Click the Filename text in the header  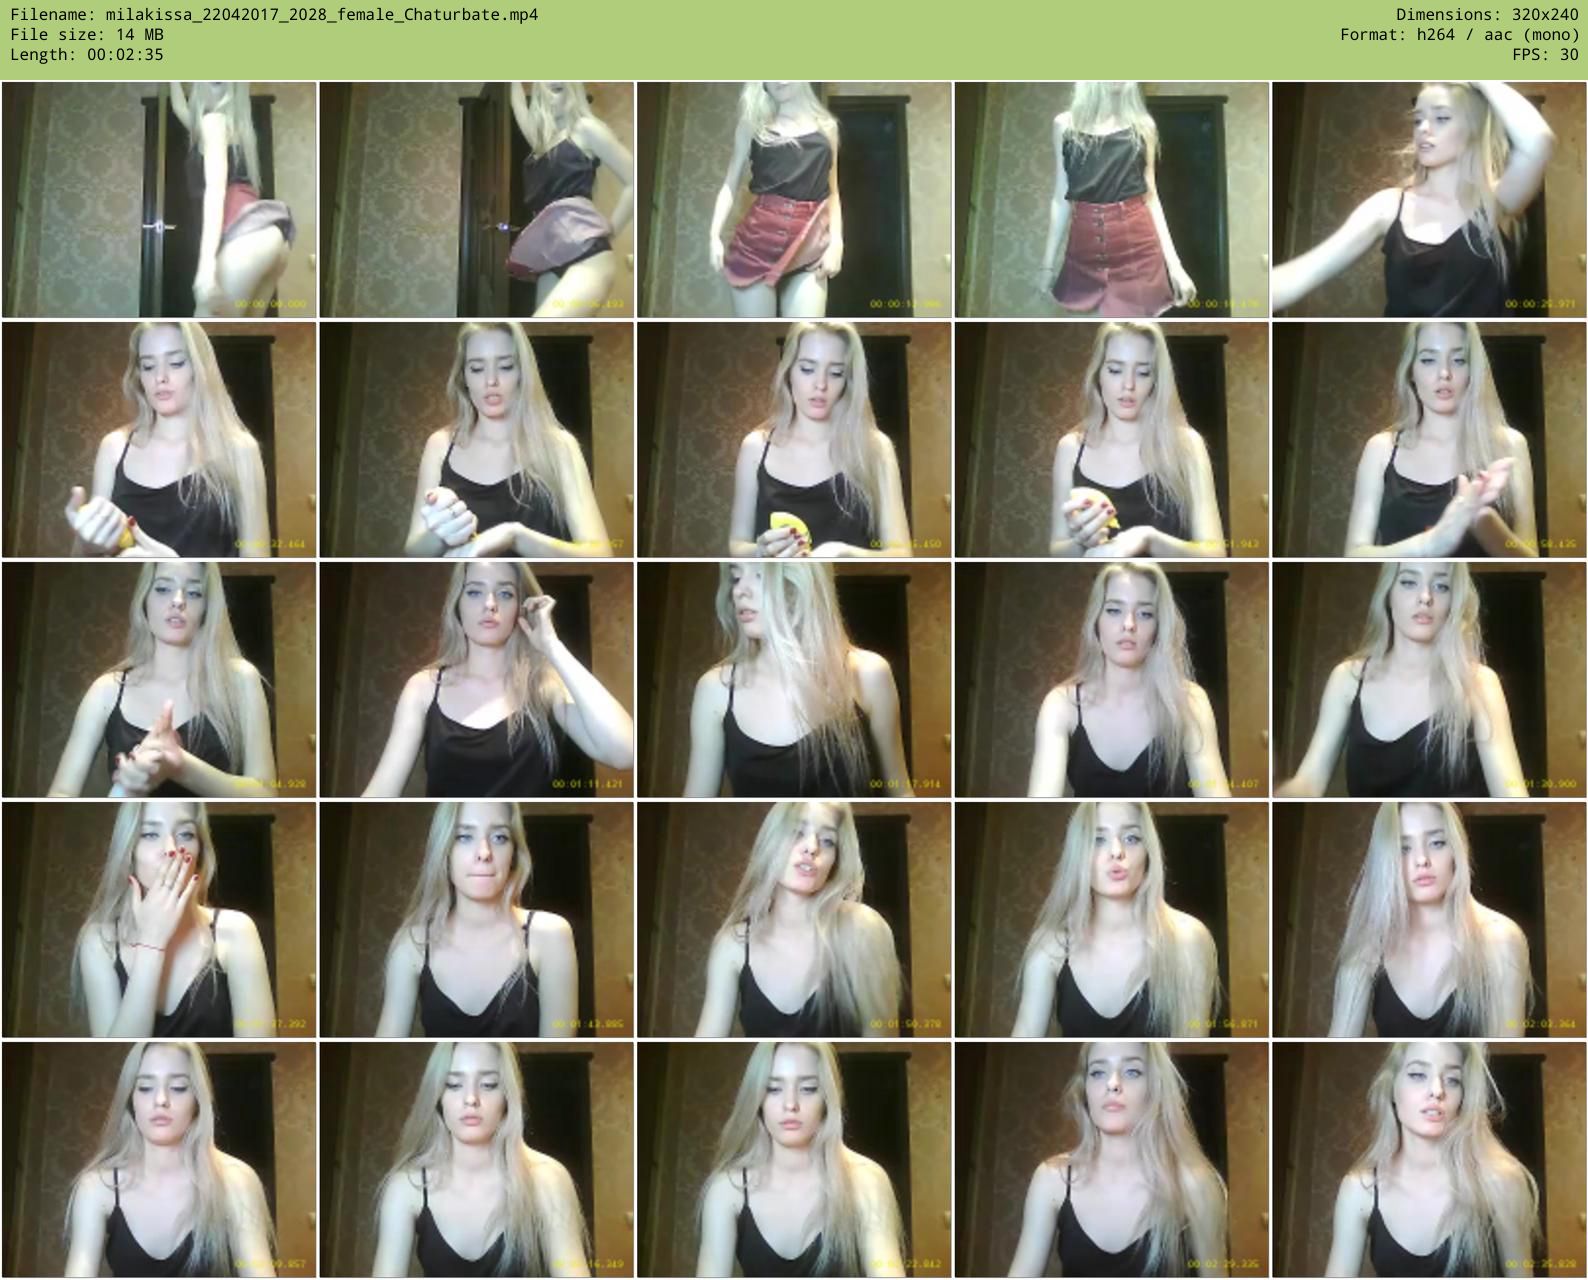click(x=274, y=14)
